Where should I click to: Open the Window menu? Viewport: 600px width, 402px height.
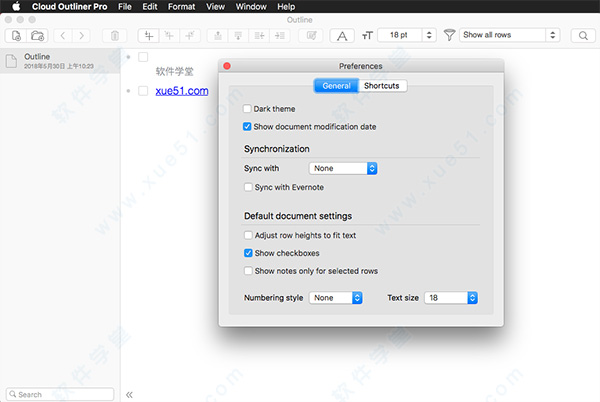click(251, 7)
